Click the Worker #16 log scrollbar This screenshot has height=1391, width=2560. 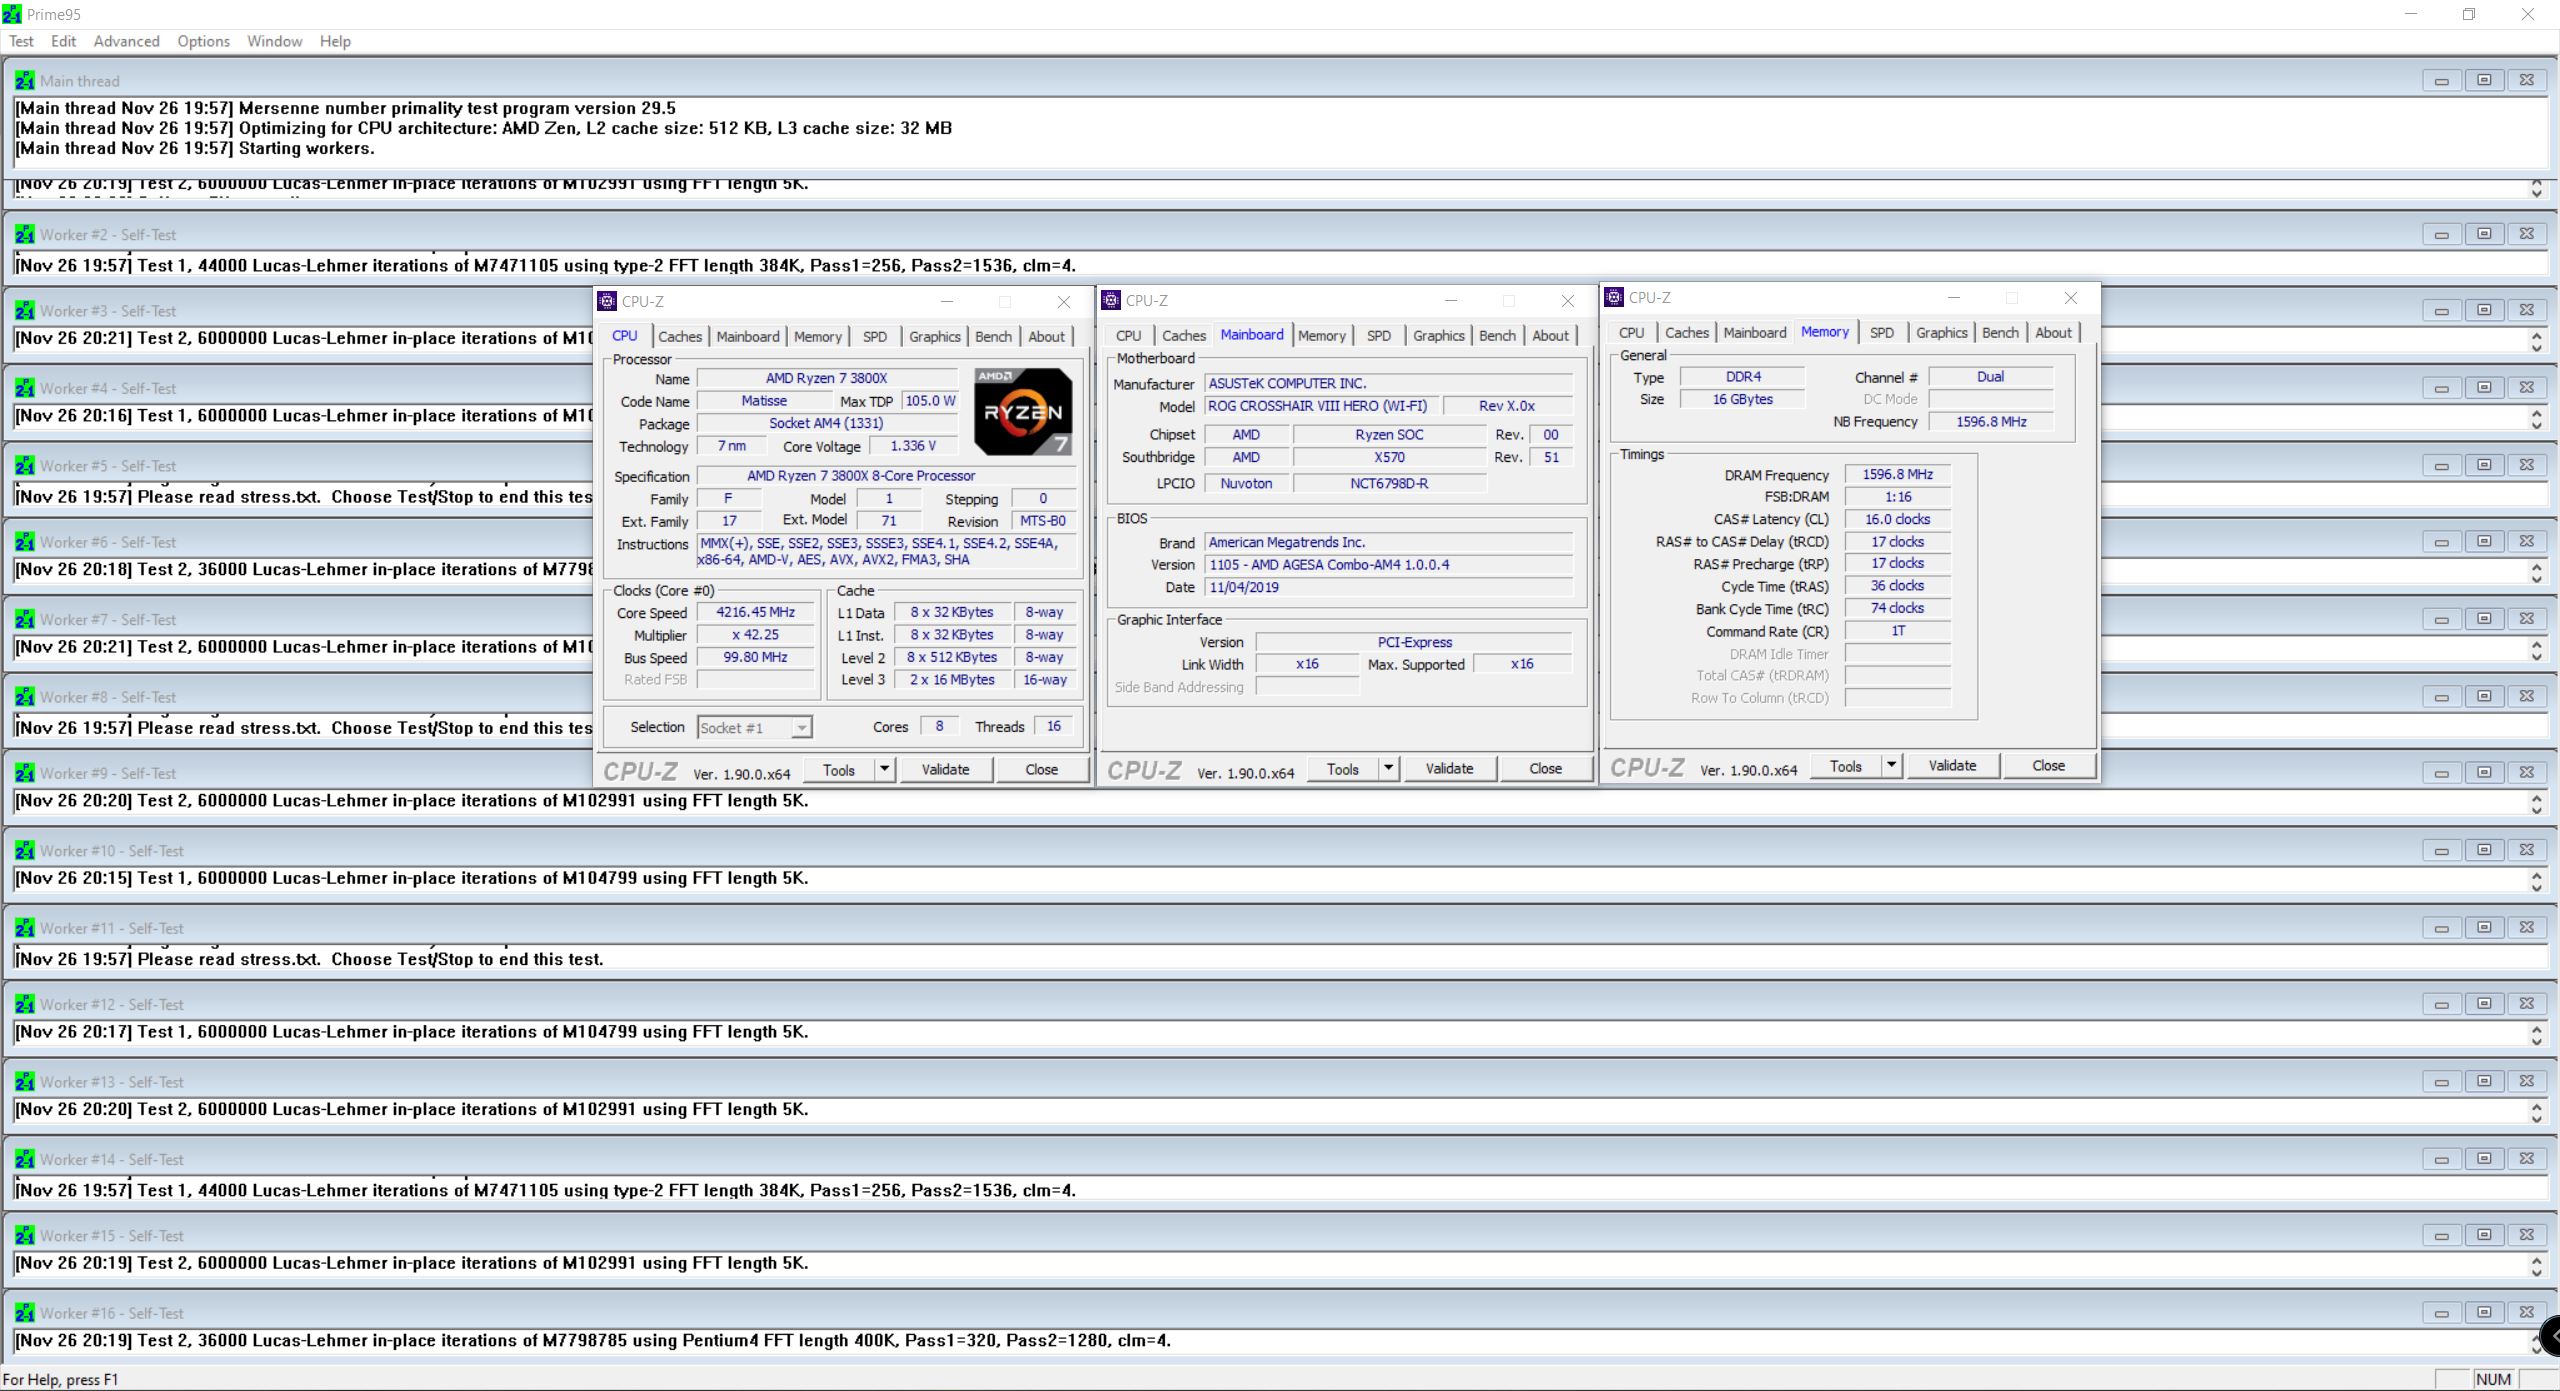point(2536,1342)
